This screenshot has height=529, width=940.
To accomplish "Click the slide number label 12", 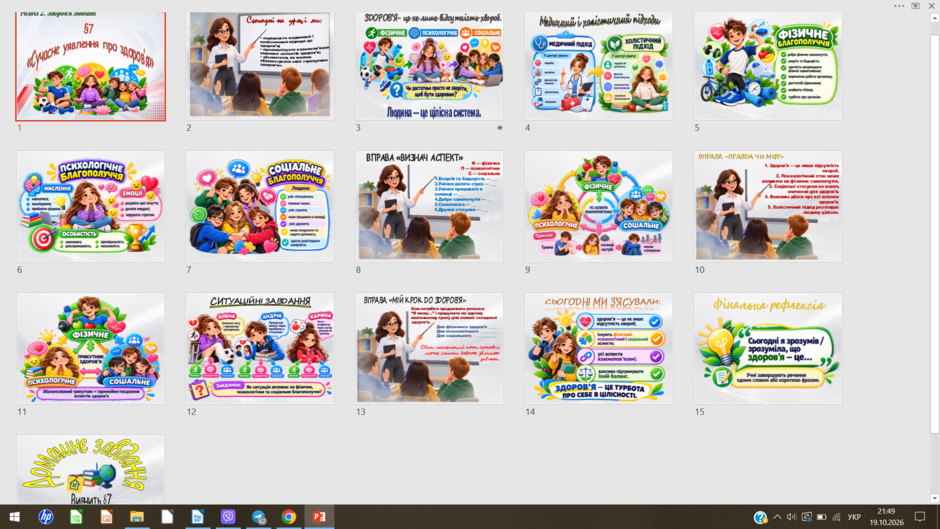I will coord(191,412).
